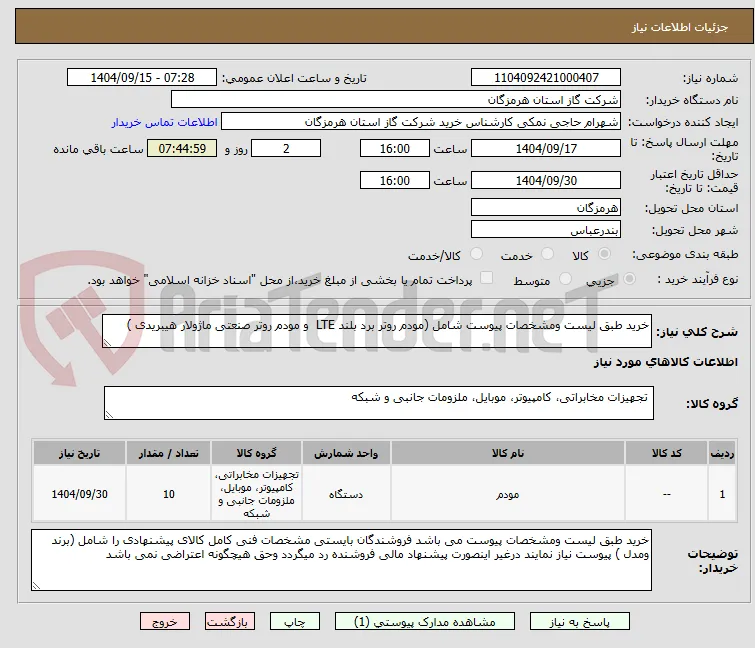755x648 pixels.
Task: Click the delivery province field هرمزگان
Action: (x=546, y=207)
